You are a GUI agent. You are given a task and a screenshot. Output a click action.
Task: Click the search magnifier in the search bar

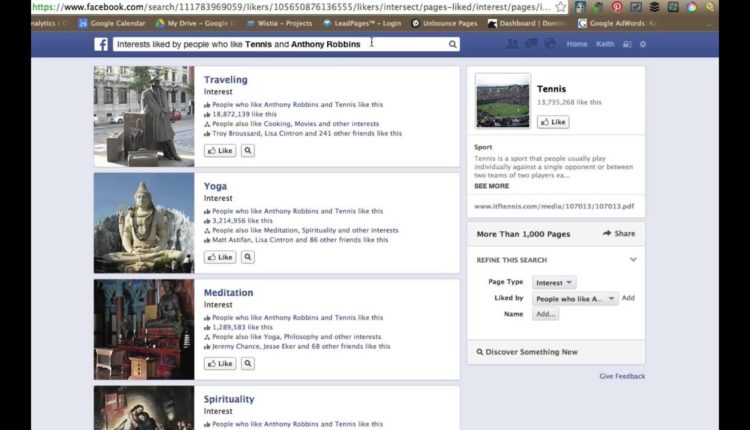tap(452, 44)
